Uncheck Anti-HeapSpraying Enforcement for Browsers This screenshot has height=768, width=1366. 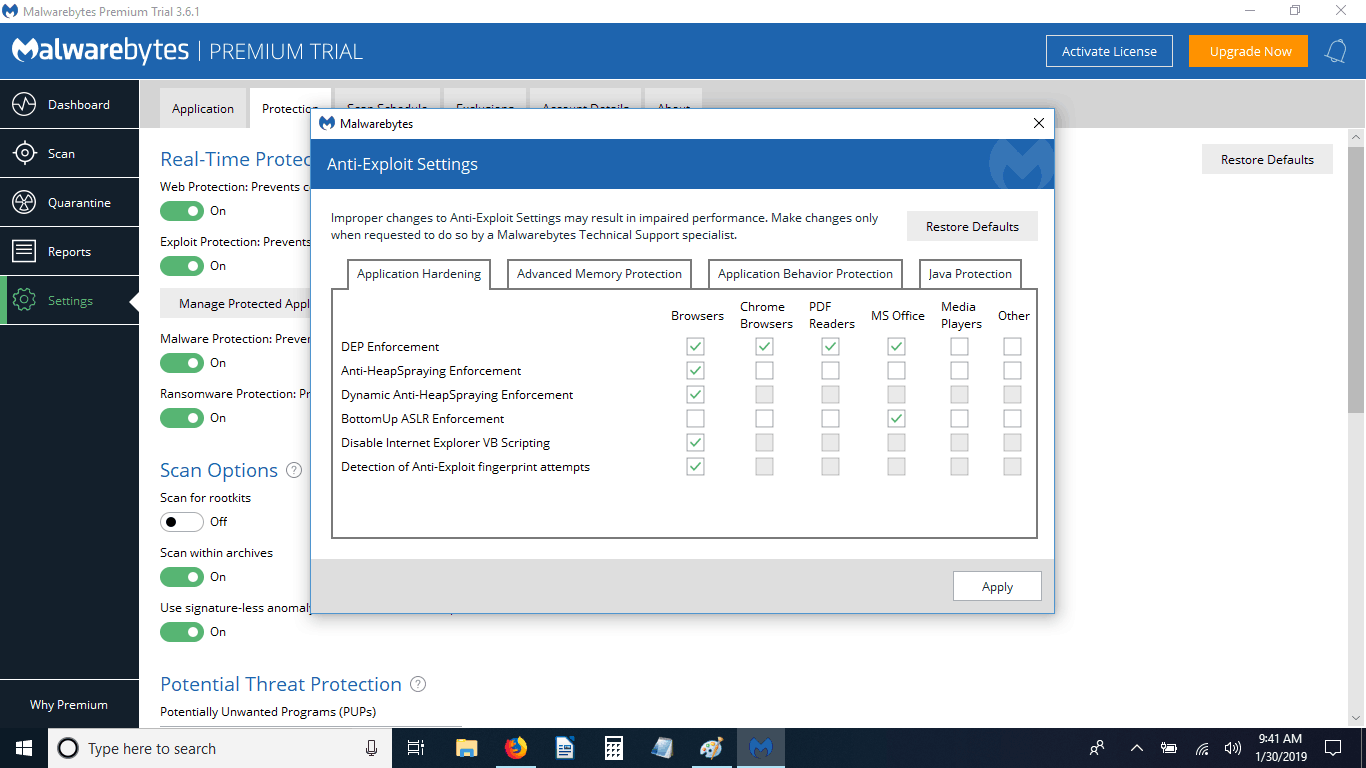[695, 371]
